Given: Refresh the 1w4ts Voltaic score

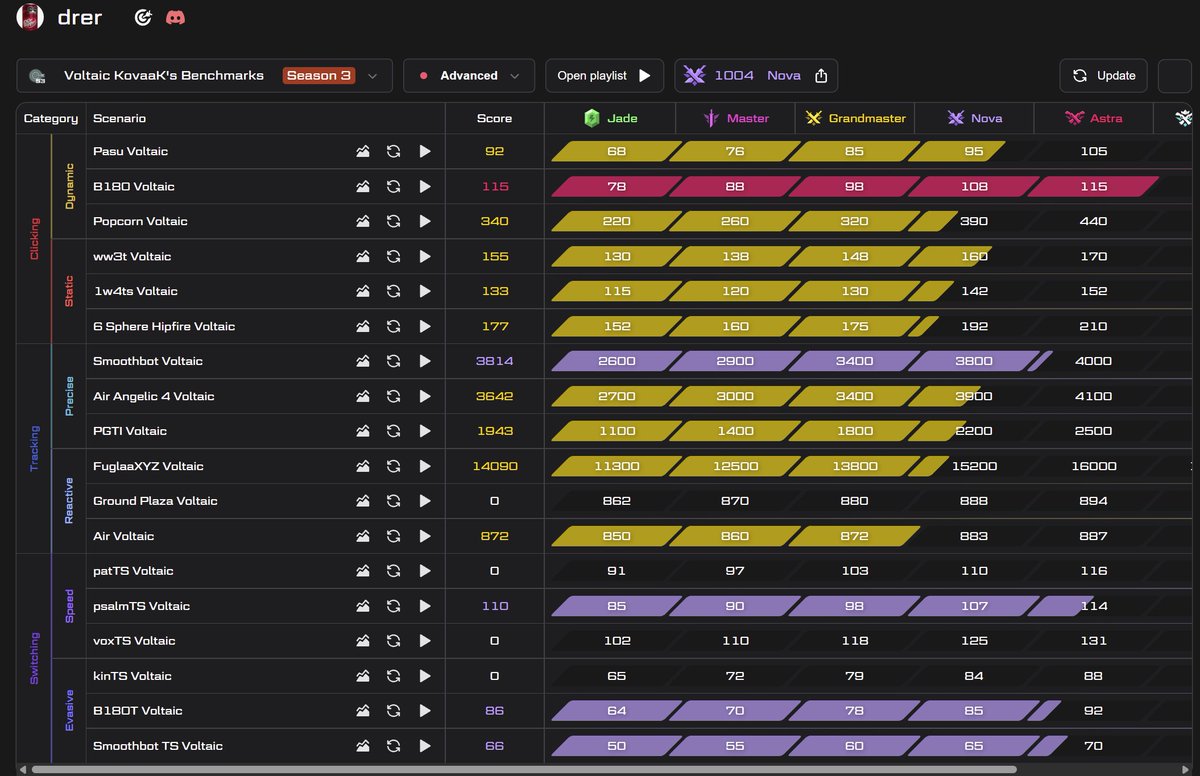Looking at the screenshot, I should pos(394,291).
